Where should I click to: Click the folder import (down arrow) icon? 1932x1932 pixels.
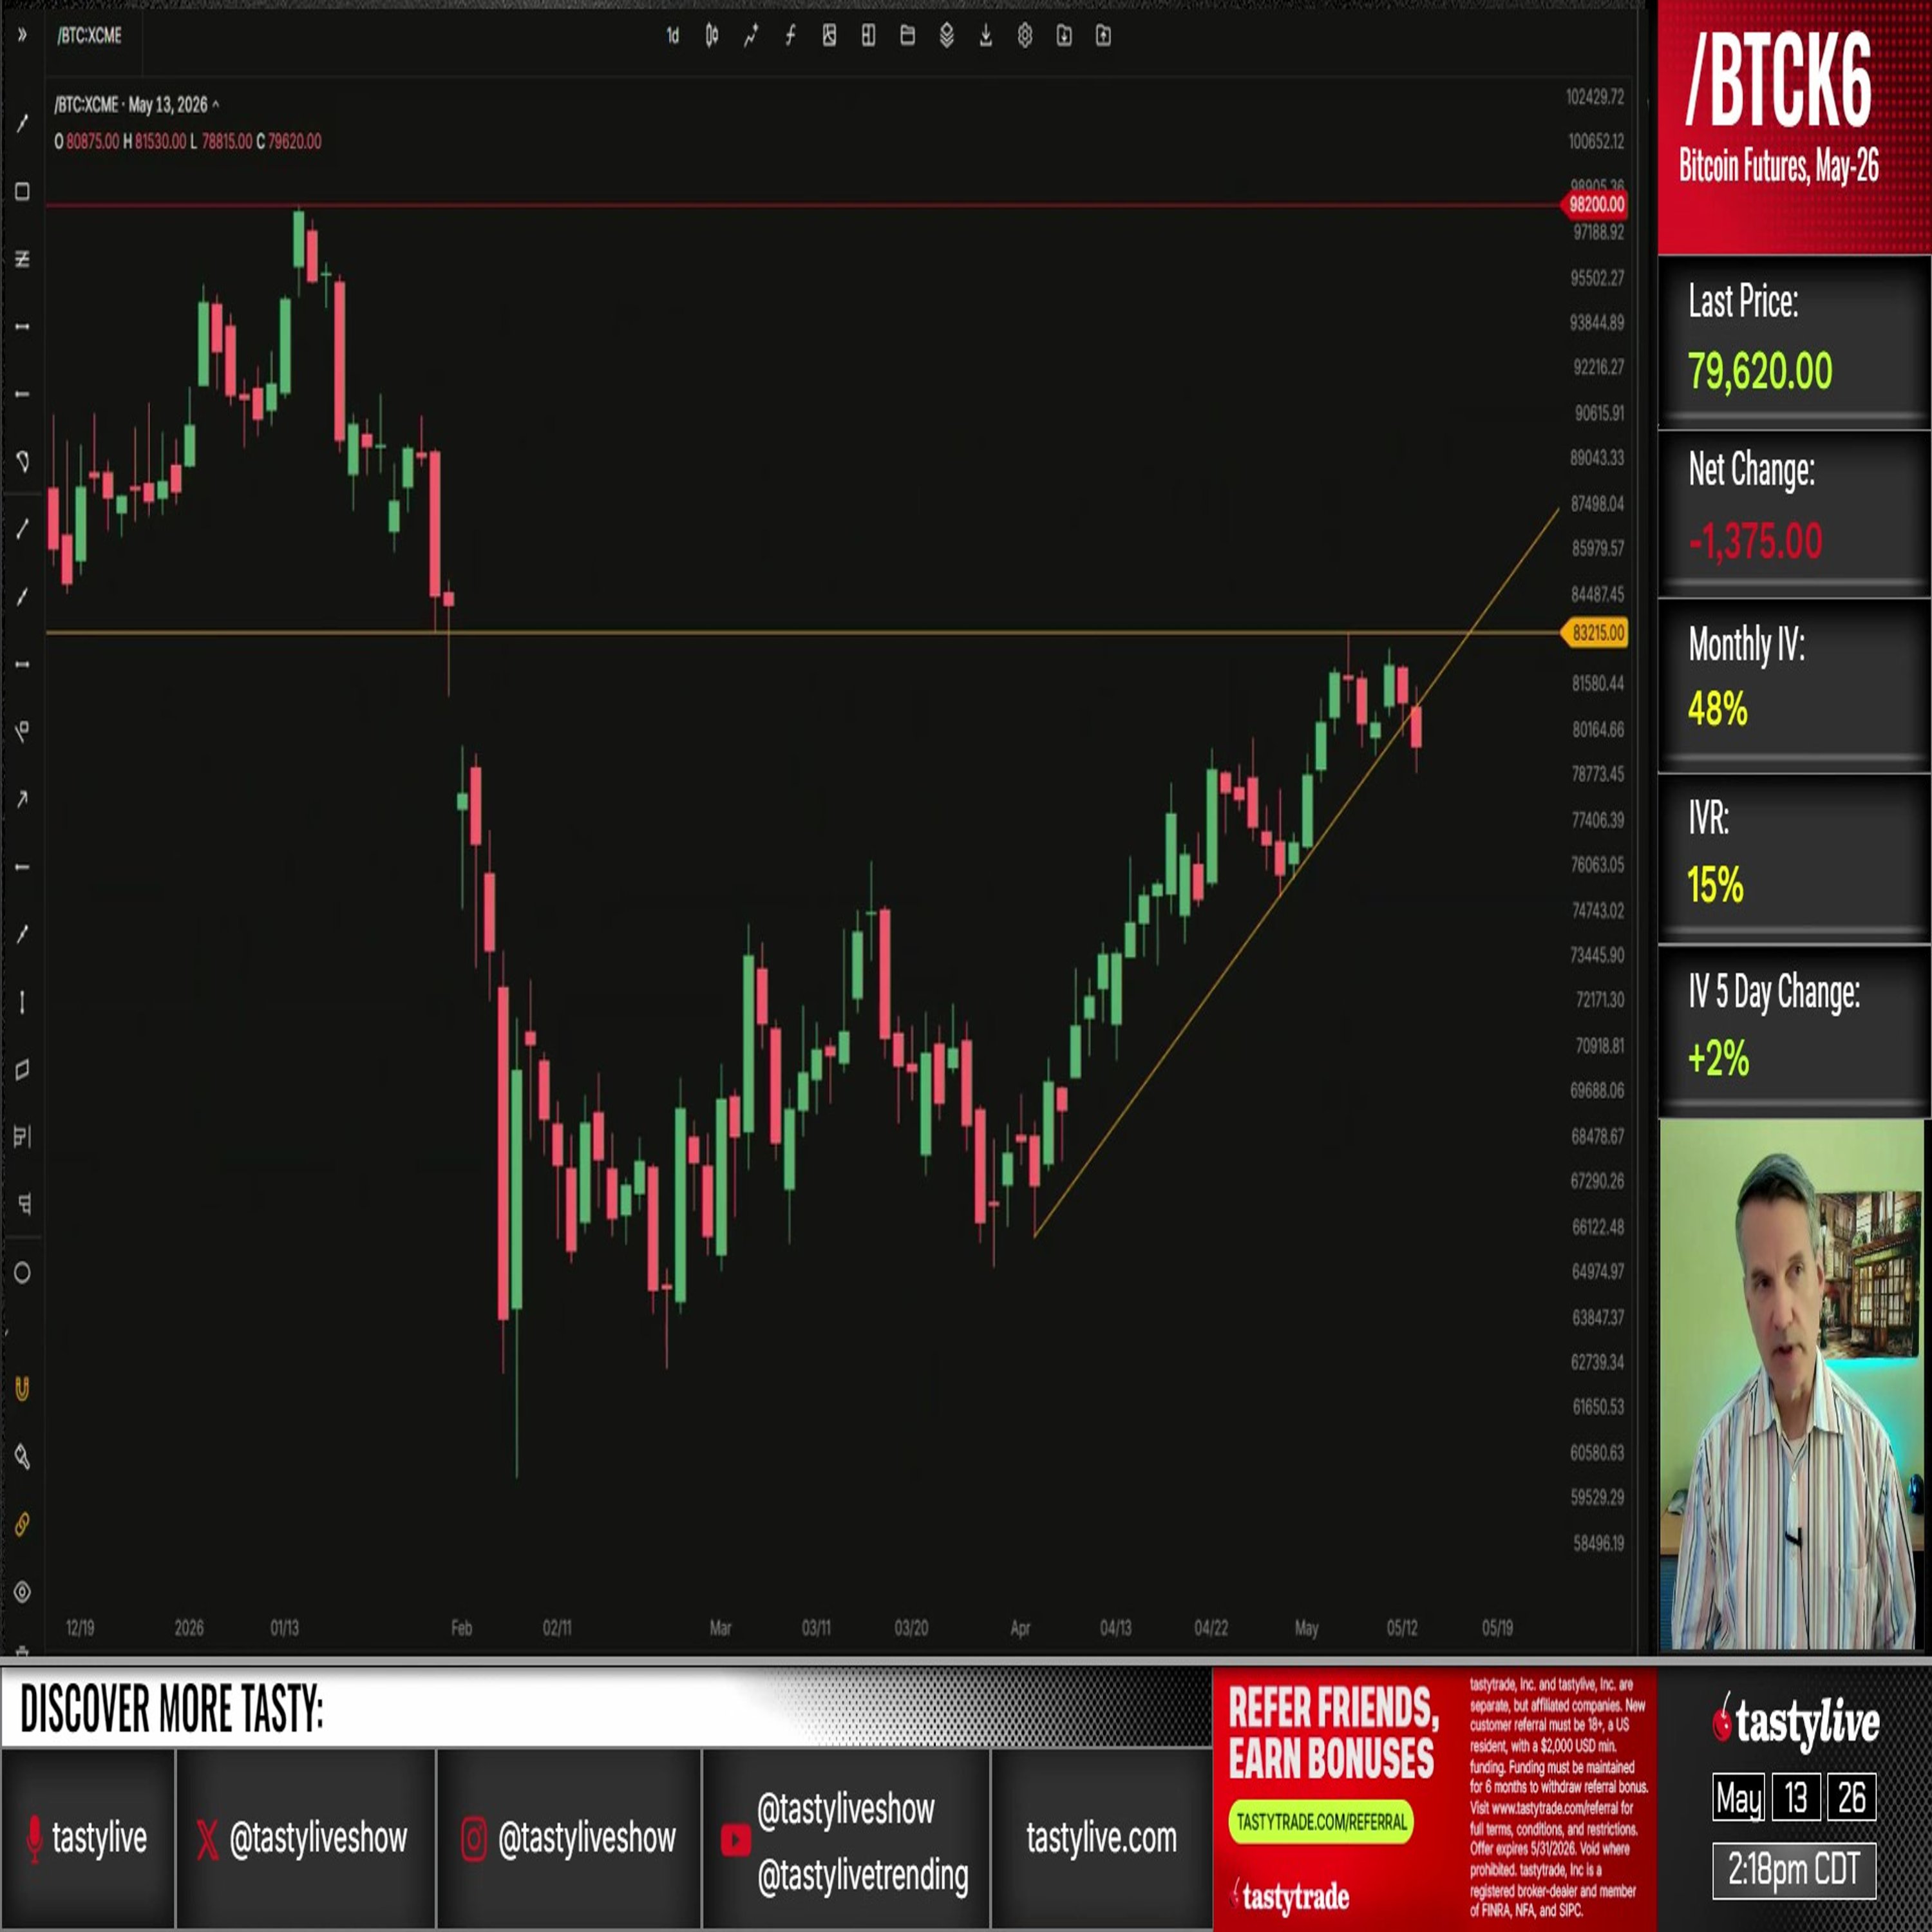pyautogui.click(x=1064, y=36)
